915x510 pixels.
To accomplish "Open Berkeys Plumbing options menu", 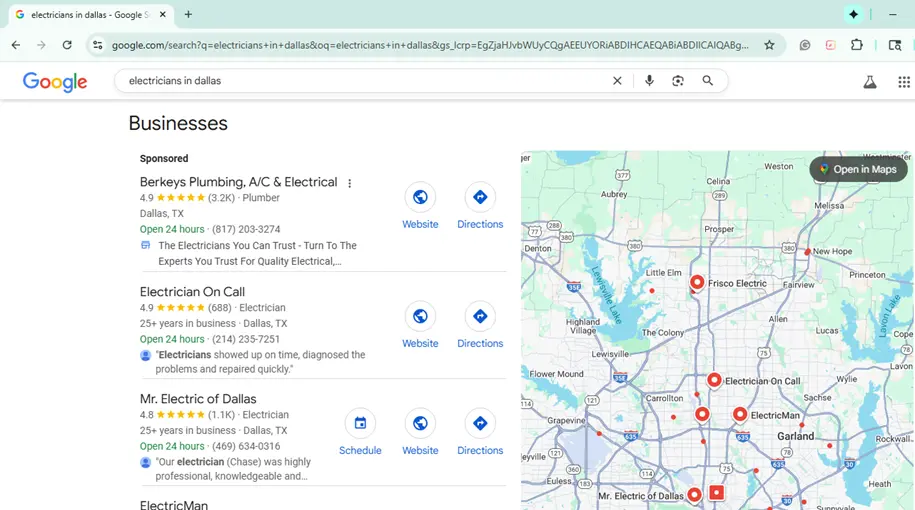I will (350, 183).
